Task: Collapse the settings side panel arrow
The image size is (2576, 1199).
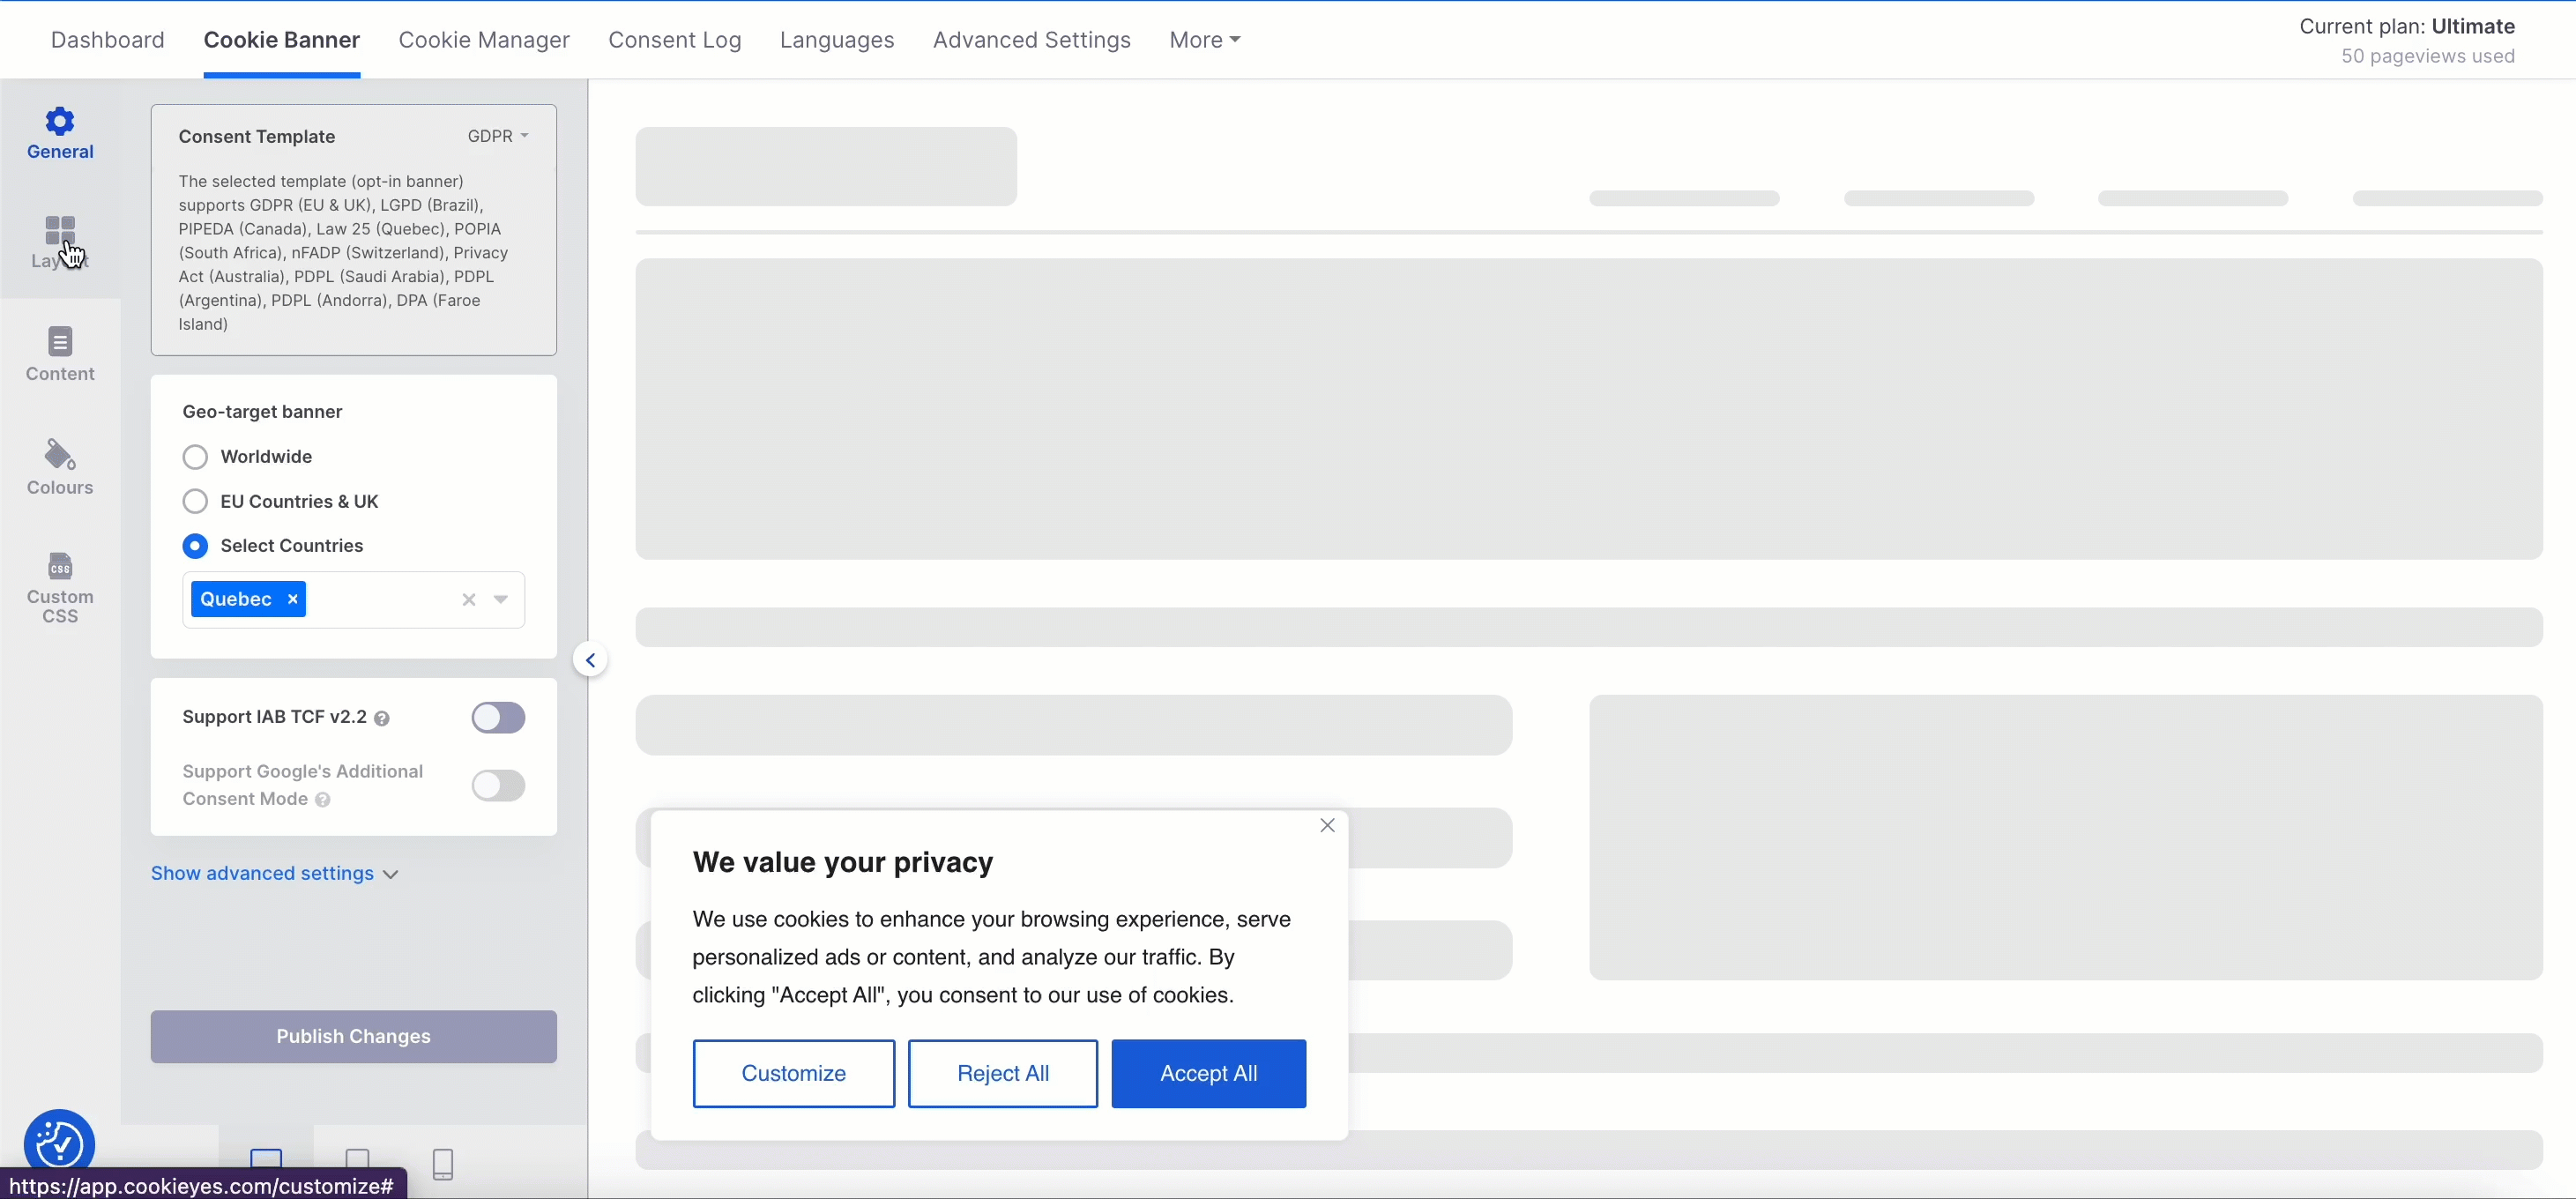Action: pos(590,660)
